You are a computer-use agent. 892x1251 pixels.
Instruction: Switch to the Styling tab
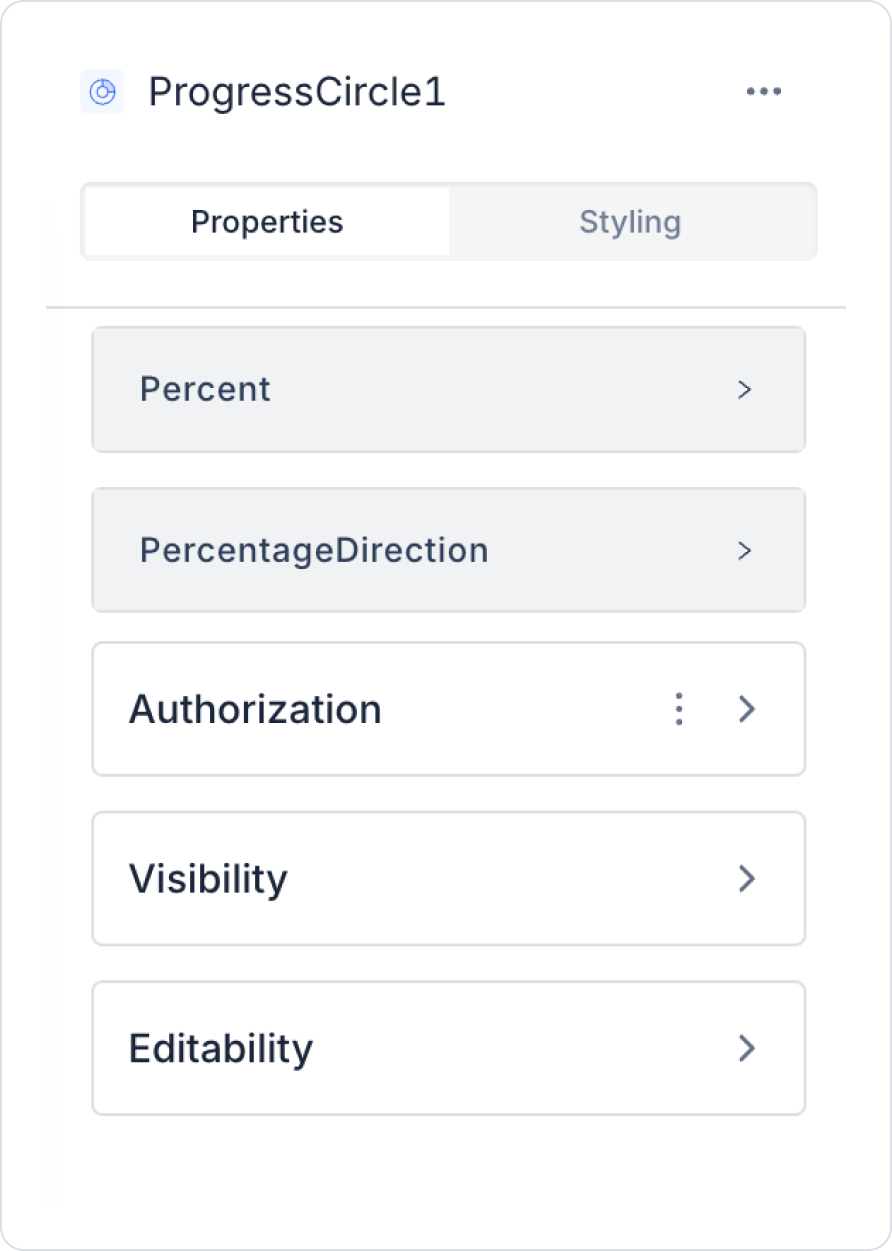630,221
